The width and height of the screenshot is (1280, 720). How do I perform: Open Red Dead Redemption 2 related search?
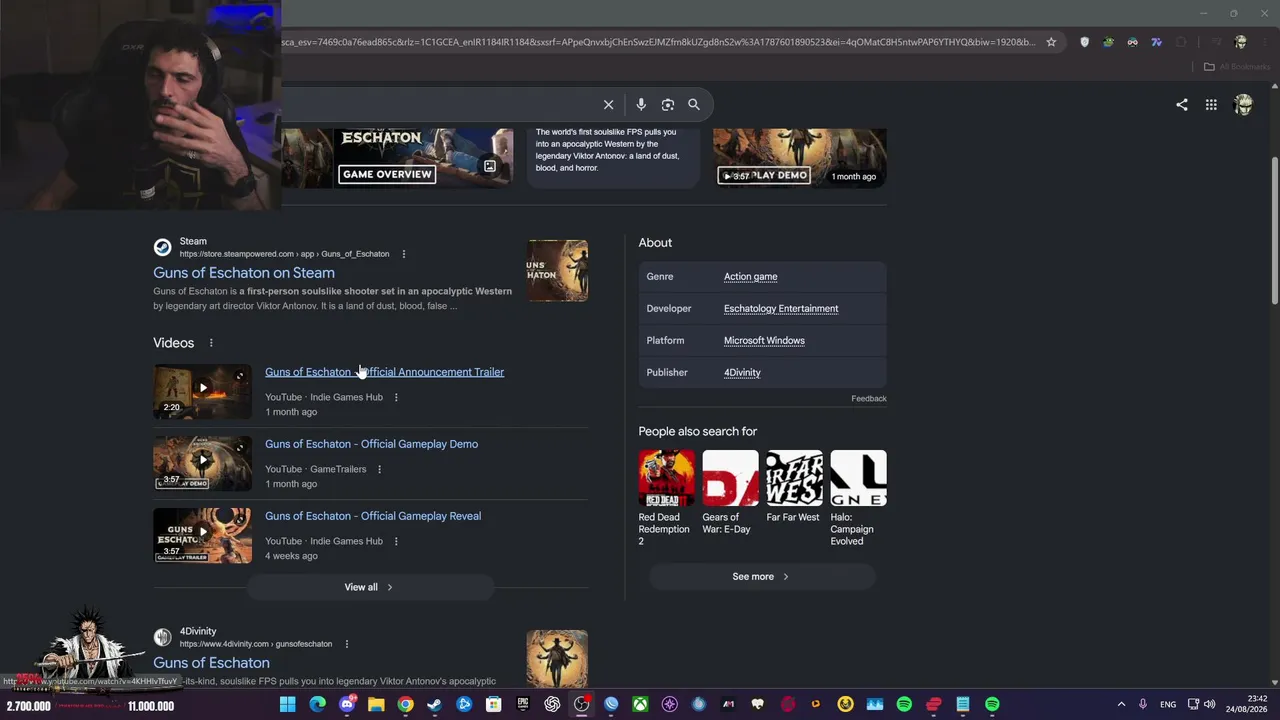pyautogui.click(x=666, y=498)
